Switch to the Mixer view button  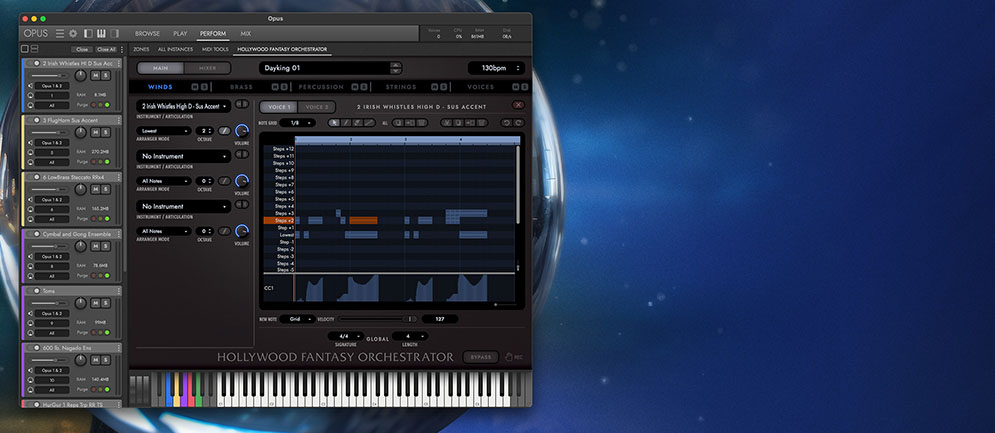point(208,68)
